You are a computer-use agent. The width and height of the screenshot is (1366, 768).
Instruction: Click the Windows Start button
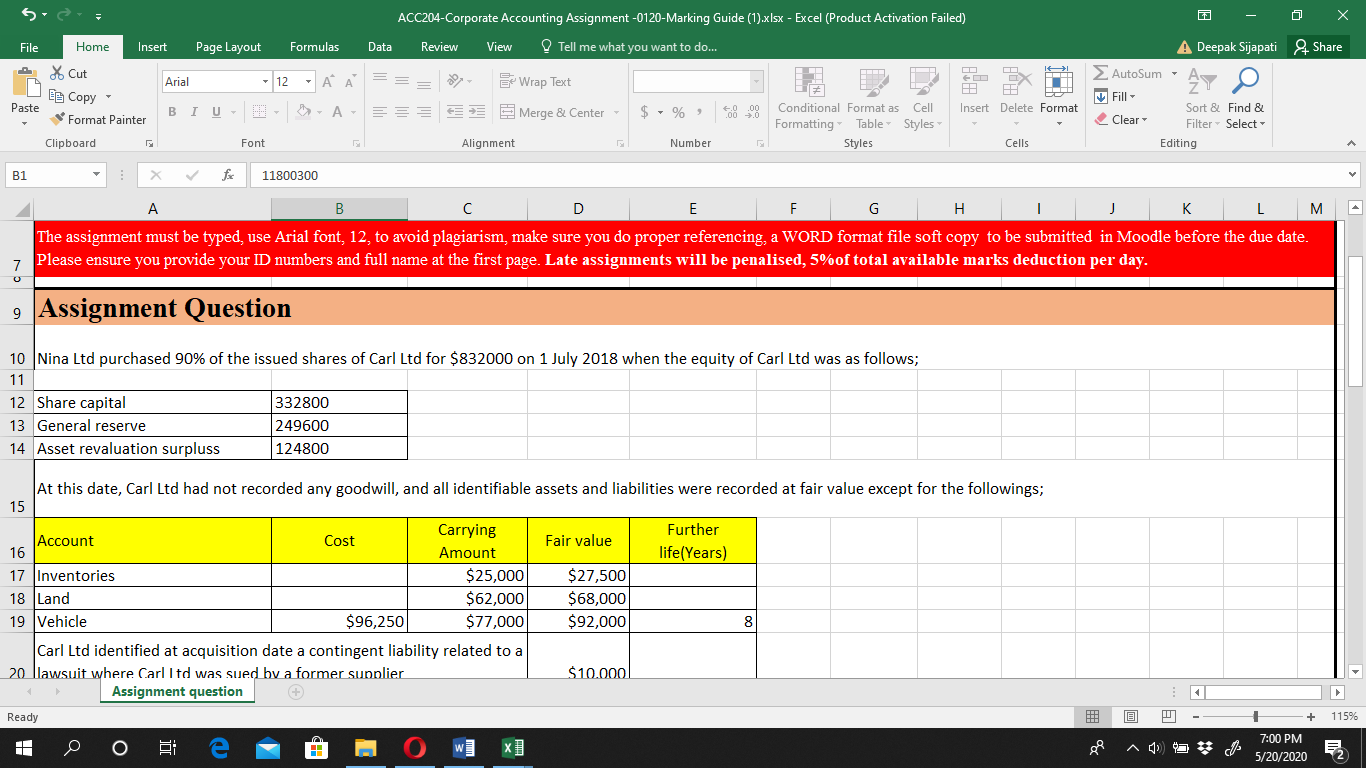point(22,748)
